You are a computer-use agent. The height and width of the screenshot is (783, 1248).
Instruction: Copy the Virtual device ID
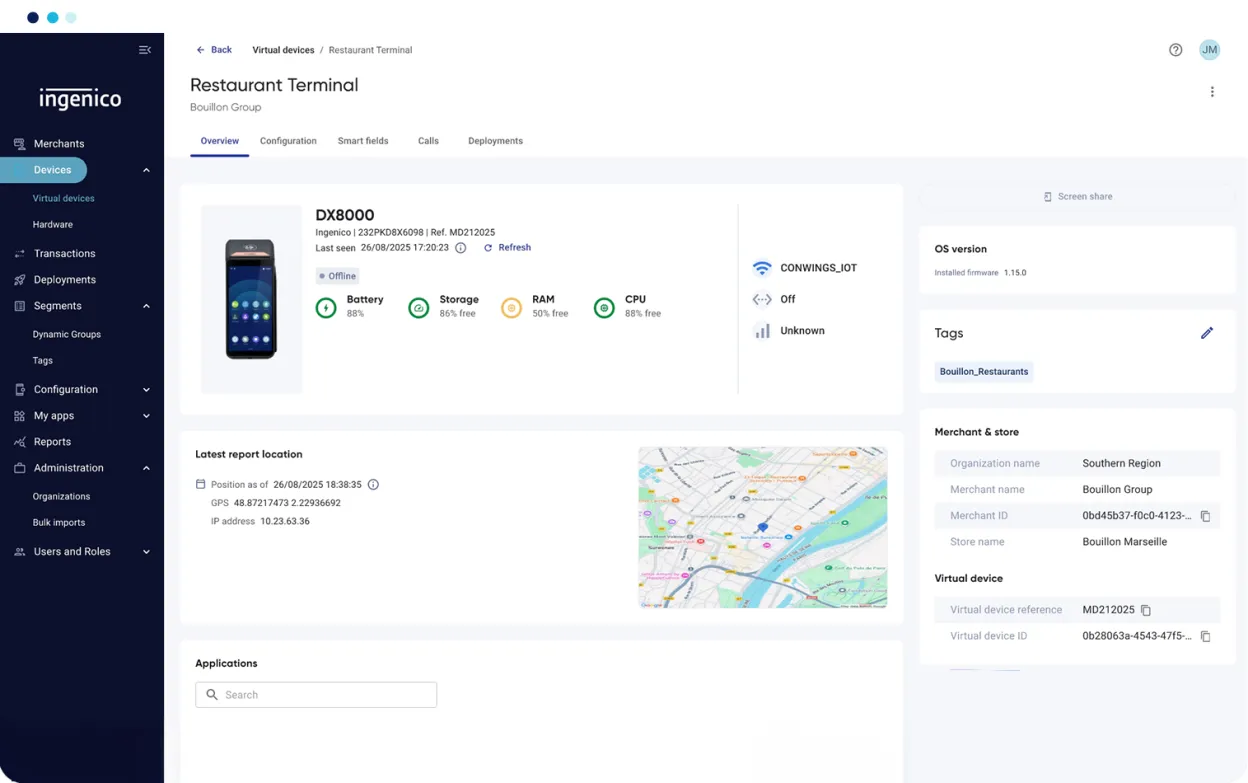point(1205,636)
